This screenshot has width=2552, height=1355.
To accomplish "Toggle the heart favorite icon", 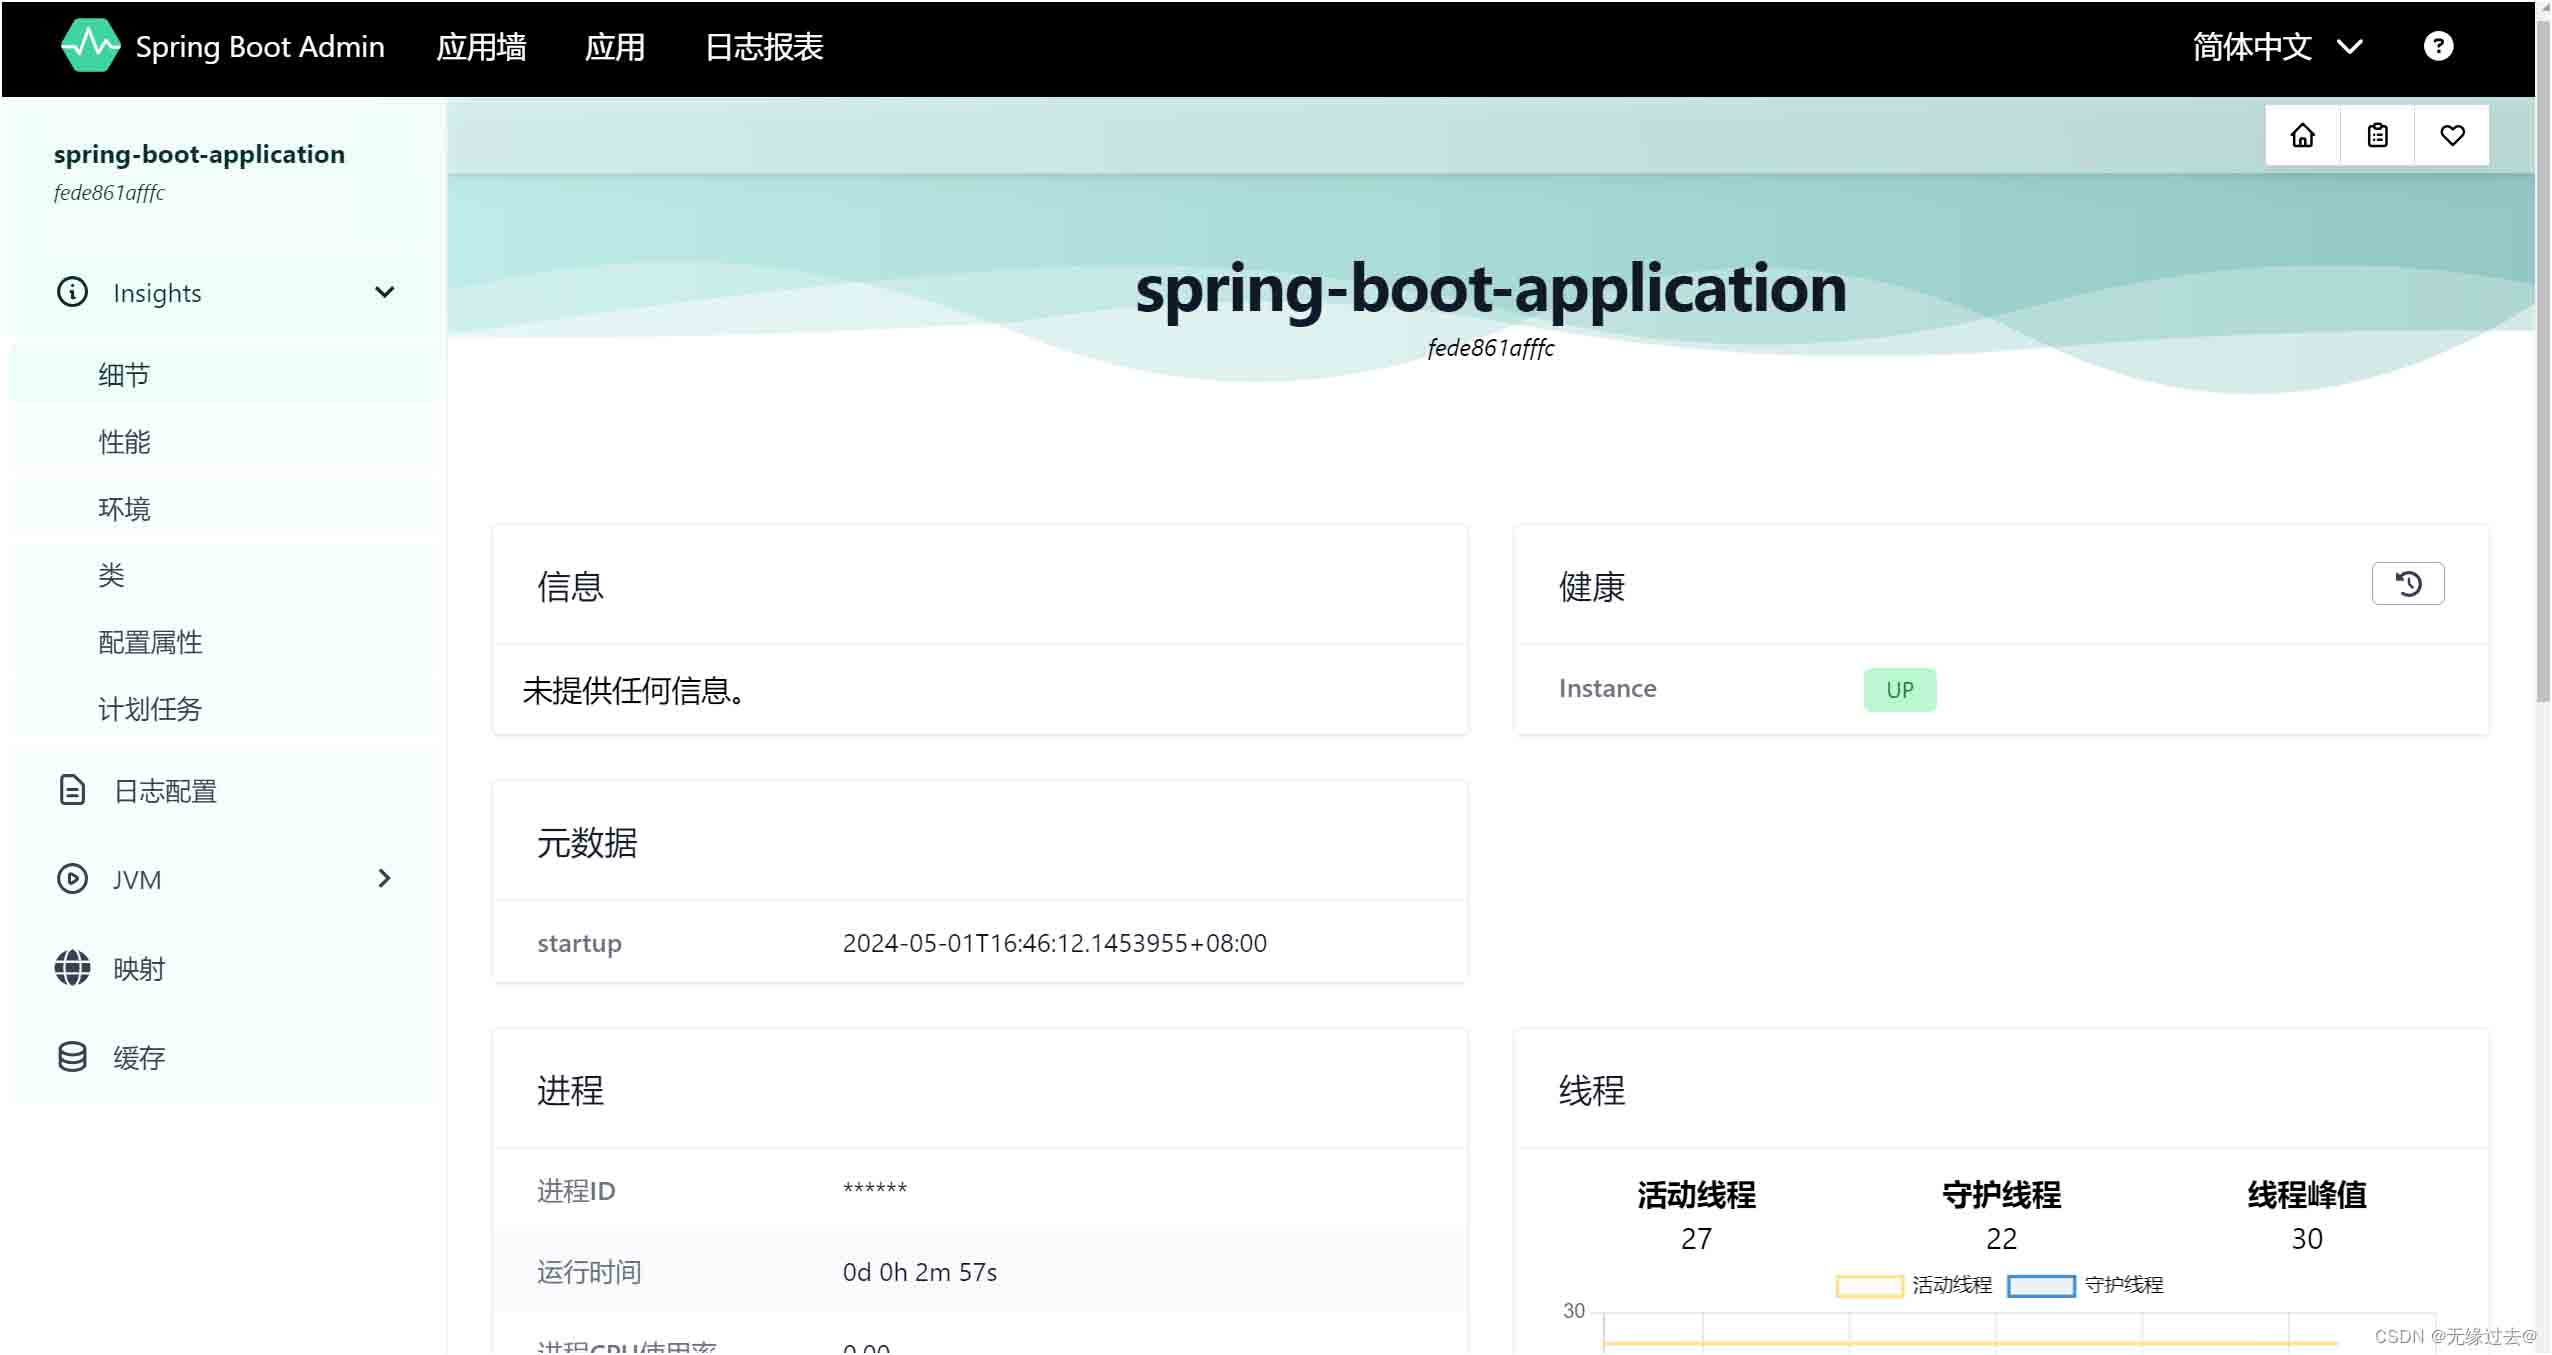I will pyautogui.click(x=2452, y=135).
